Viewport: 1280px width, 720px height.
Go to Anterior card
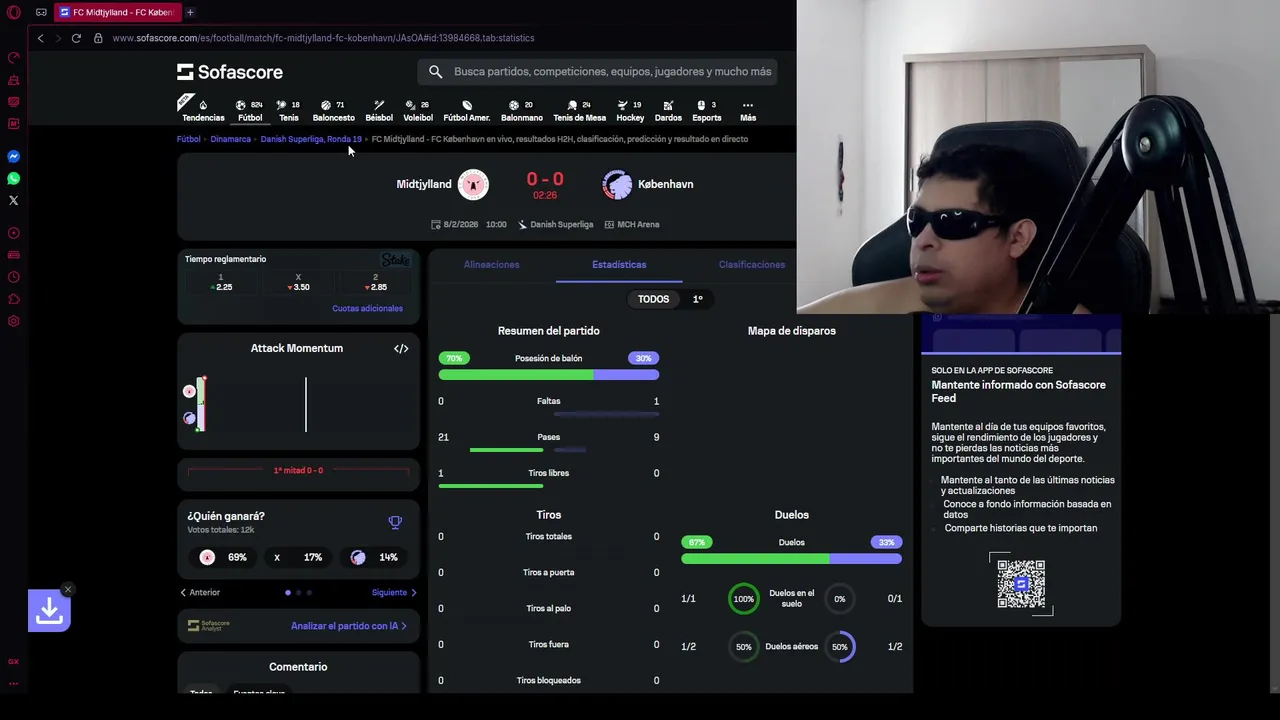coord(200,592)
